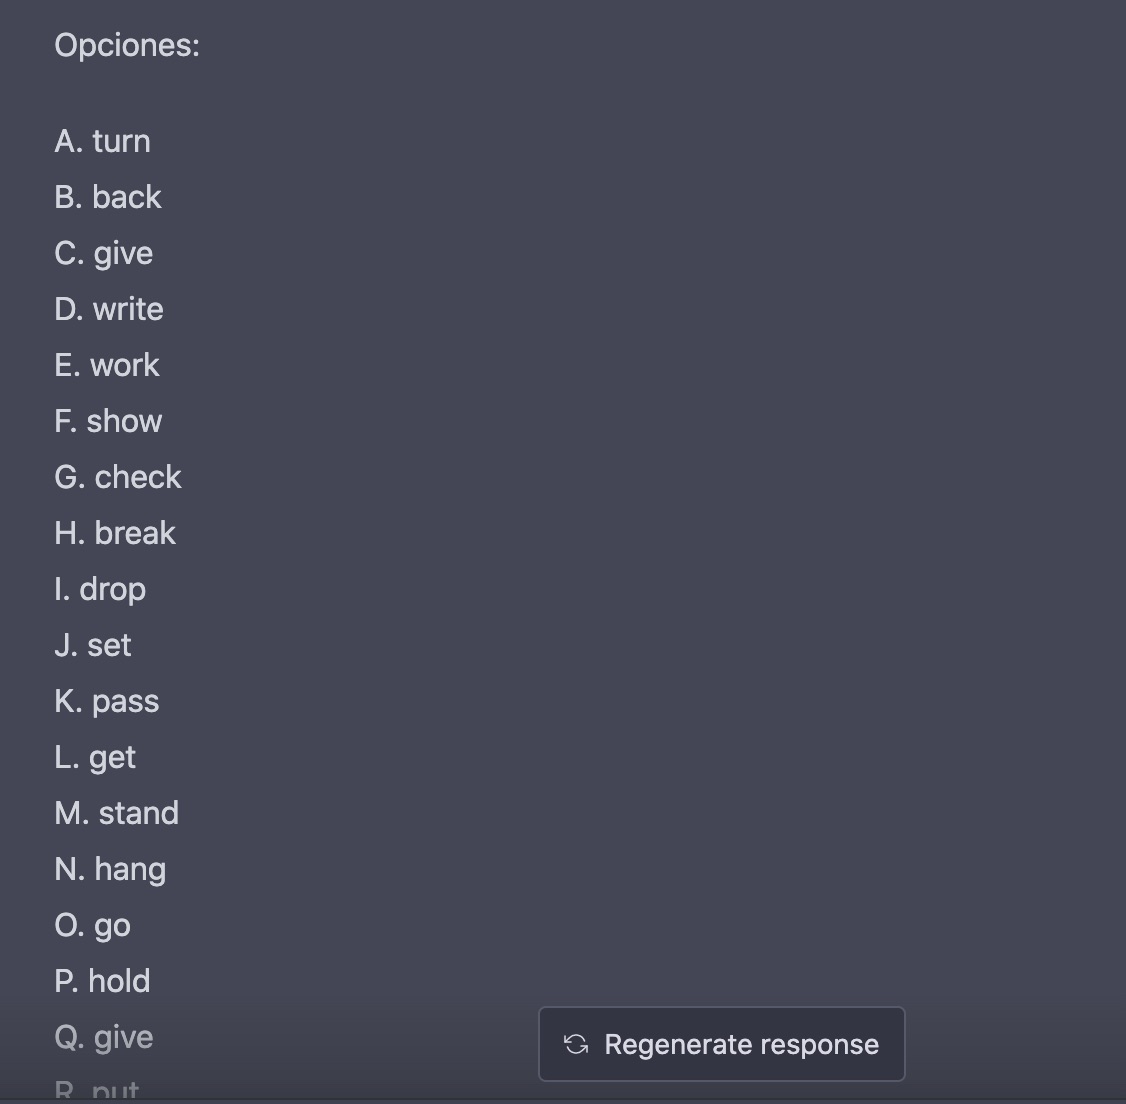Pick the 'N. hang' entry

(x=111, y=870)
